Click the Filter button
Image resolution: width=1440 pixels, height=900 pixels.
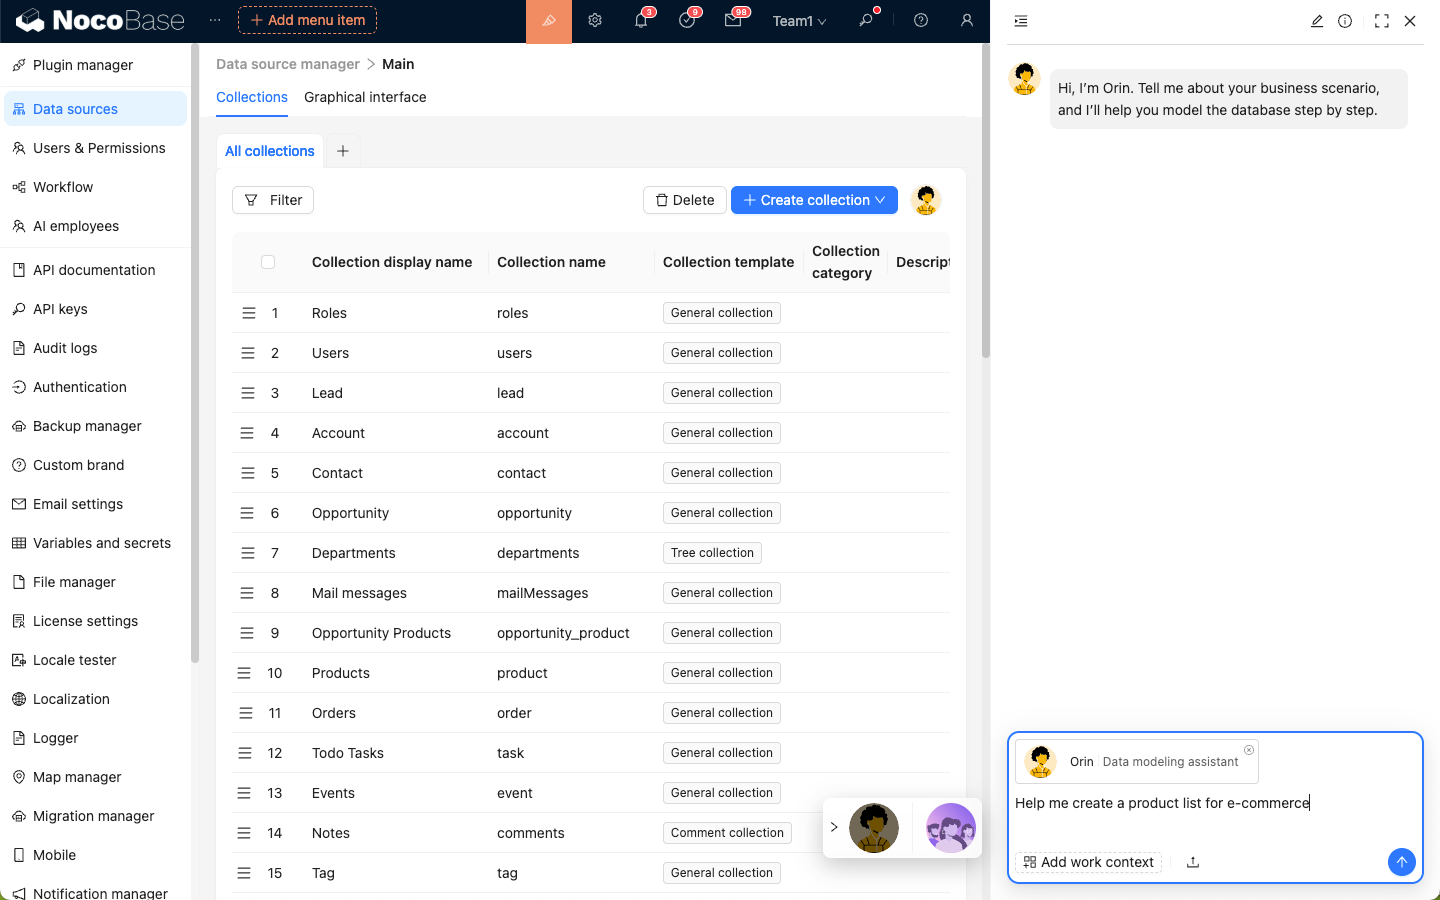click(x=273, y=200)
